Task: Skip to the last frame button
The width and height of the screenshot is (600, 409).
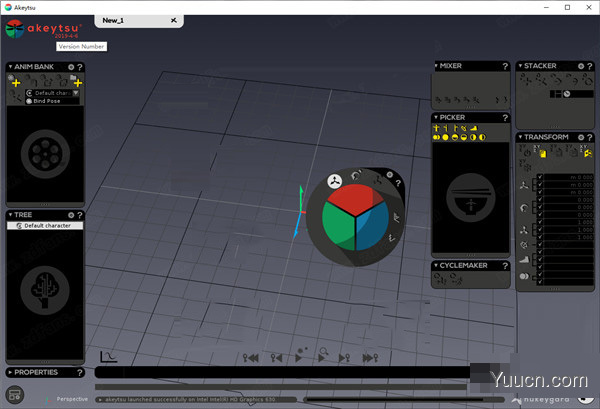Action: point(370,357)
